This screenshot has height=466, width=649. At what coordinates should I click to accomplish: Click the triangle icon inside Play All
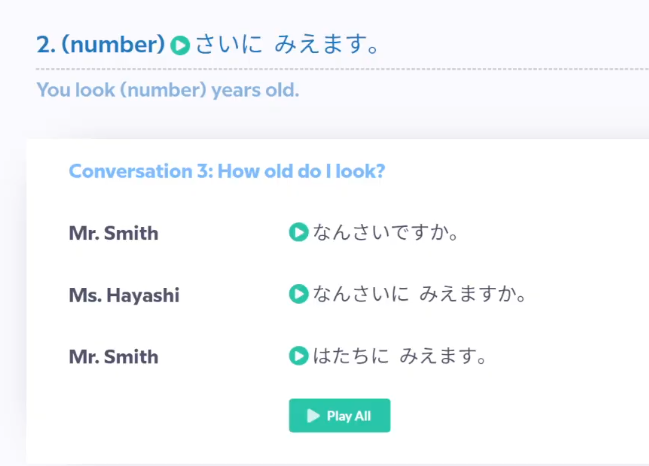313,416
